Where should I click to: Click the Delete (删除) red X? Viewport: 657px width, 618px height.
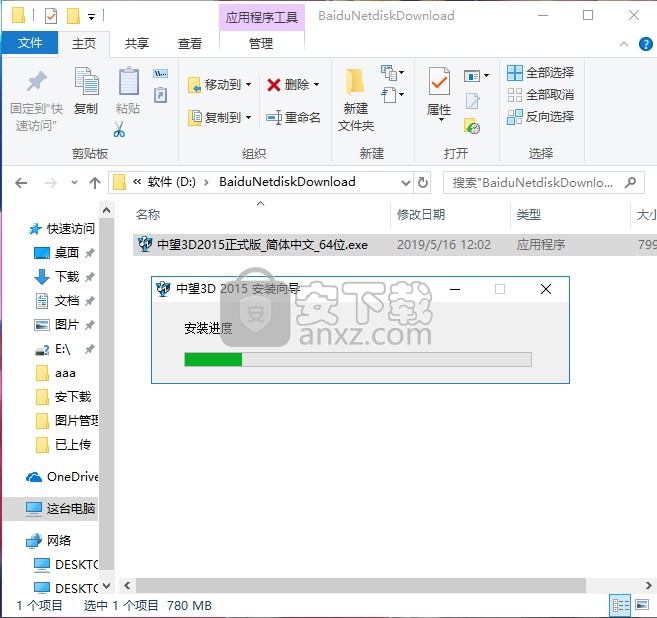274,85
